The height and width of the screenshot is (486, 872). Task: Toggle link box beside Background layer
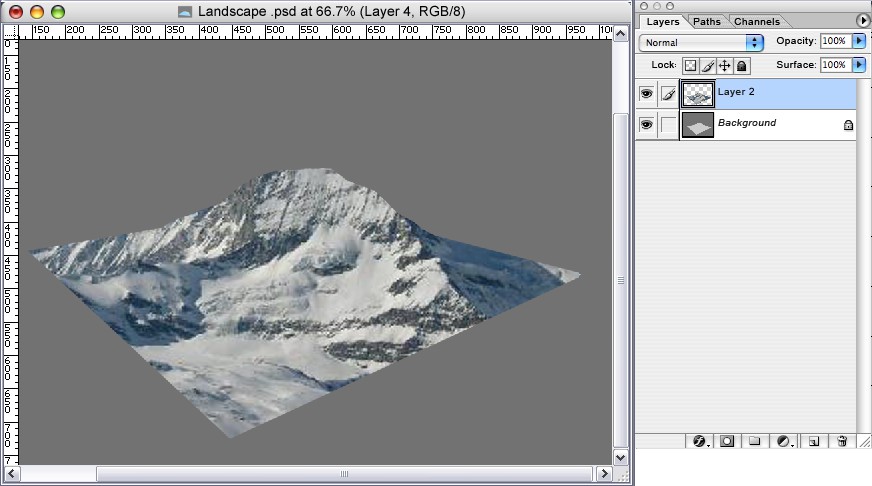668,125
